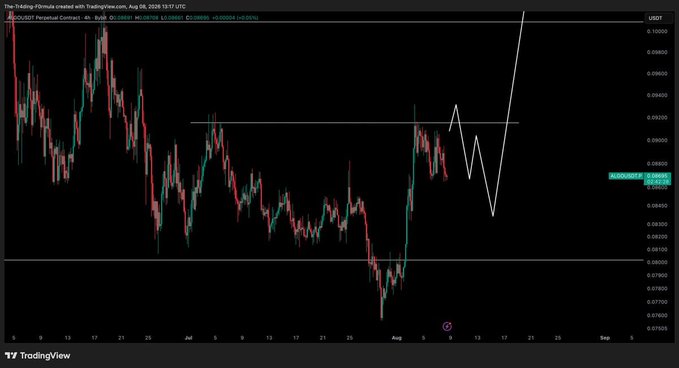Click the purple lightning event icon

pos(447,326)
